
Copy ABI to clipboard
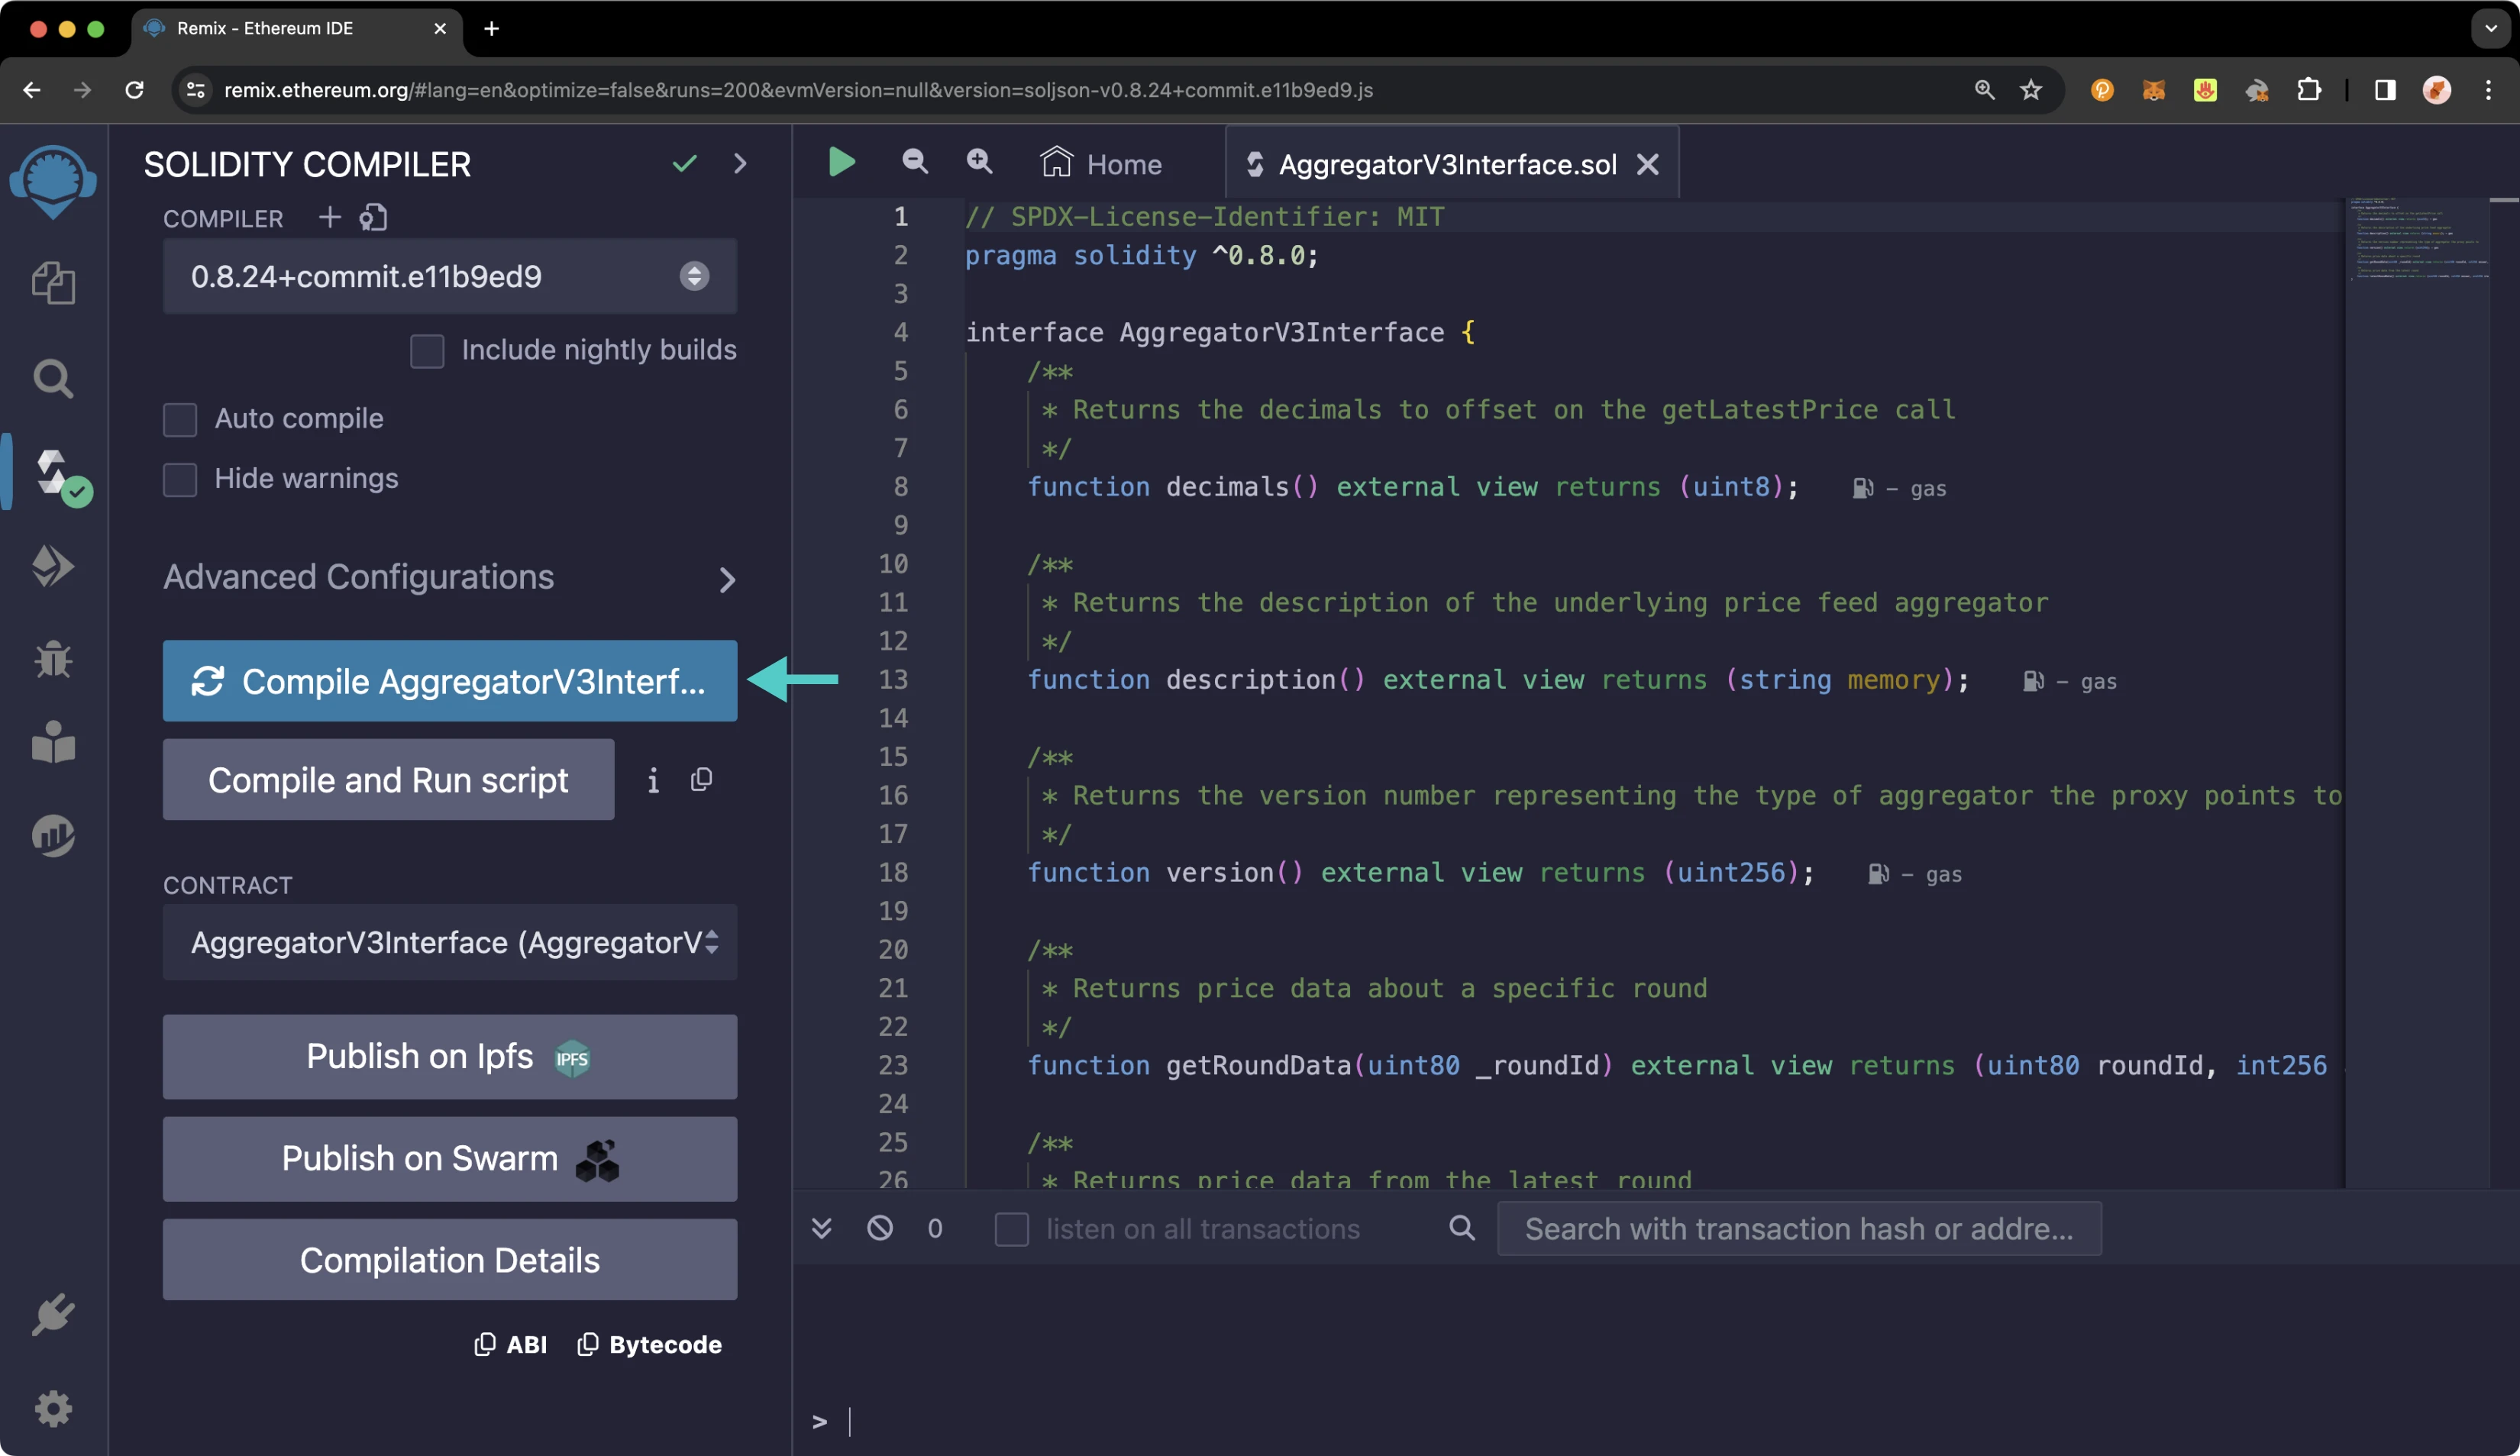coord(511,1345)
